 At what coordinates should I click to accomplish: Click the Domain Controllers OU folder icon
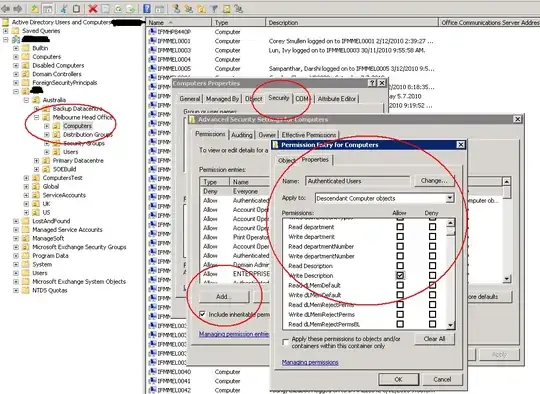(25, 74)
